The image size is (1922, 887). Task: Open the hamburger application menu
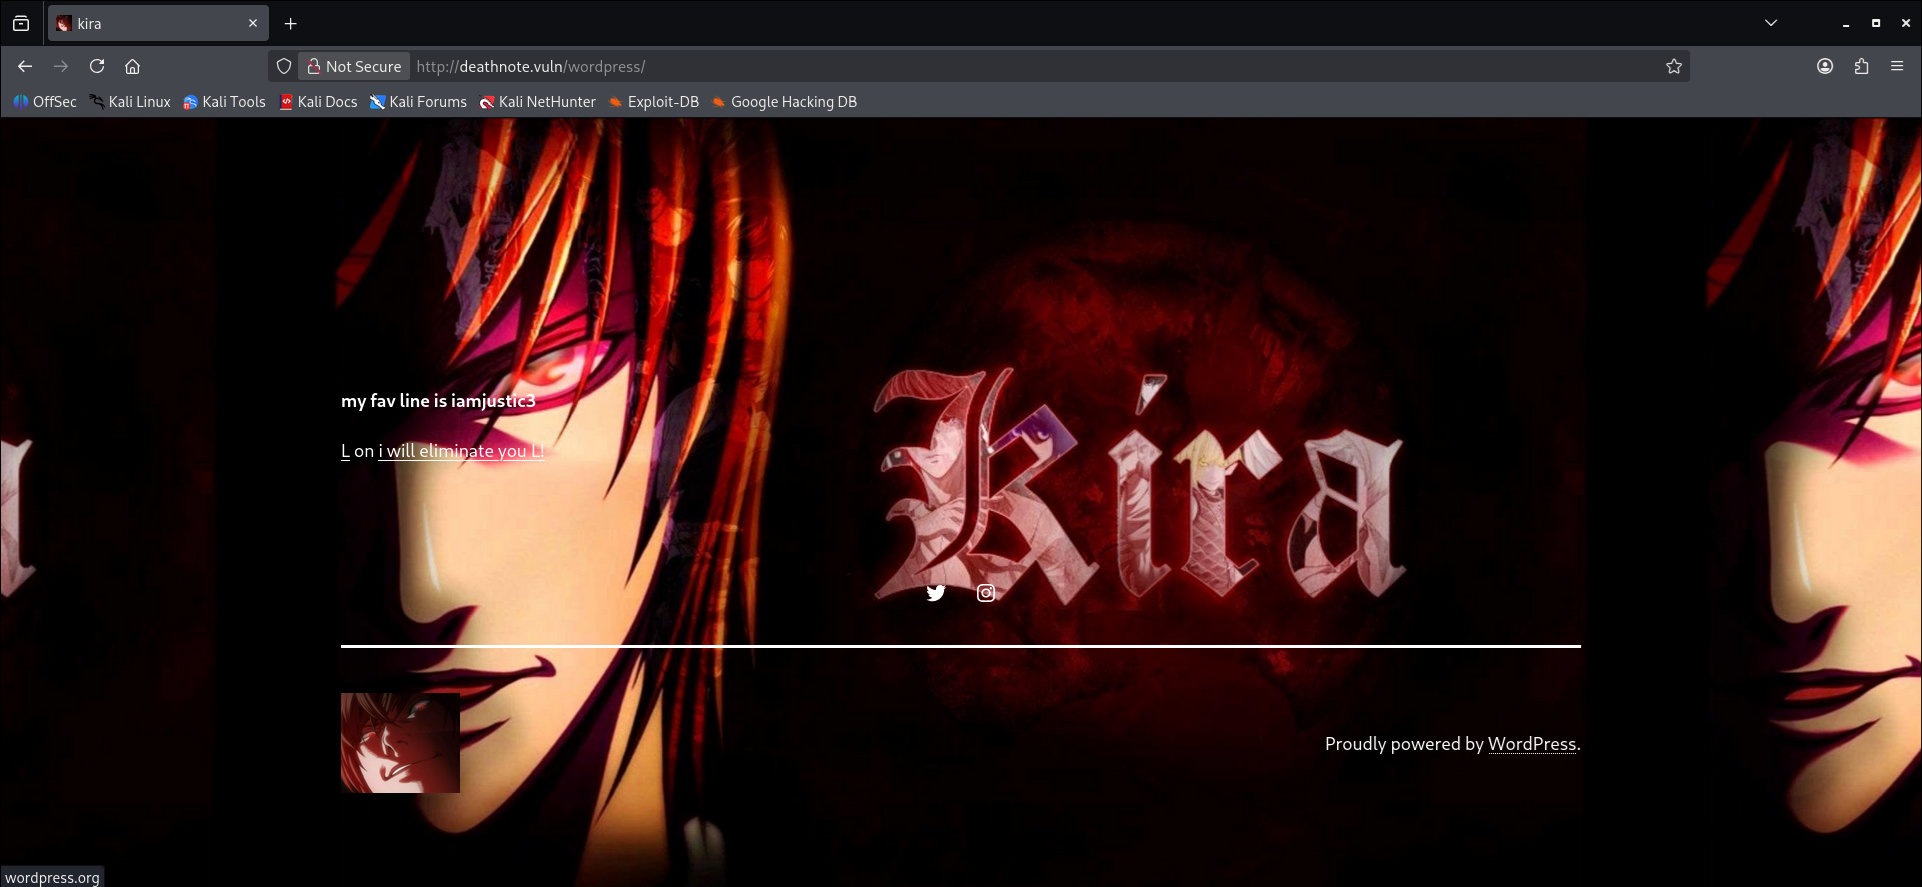pos(1897,66)
